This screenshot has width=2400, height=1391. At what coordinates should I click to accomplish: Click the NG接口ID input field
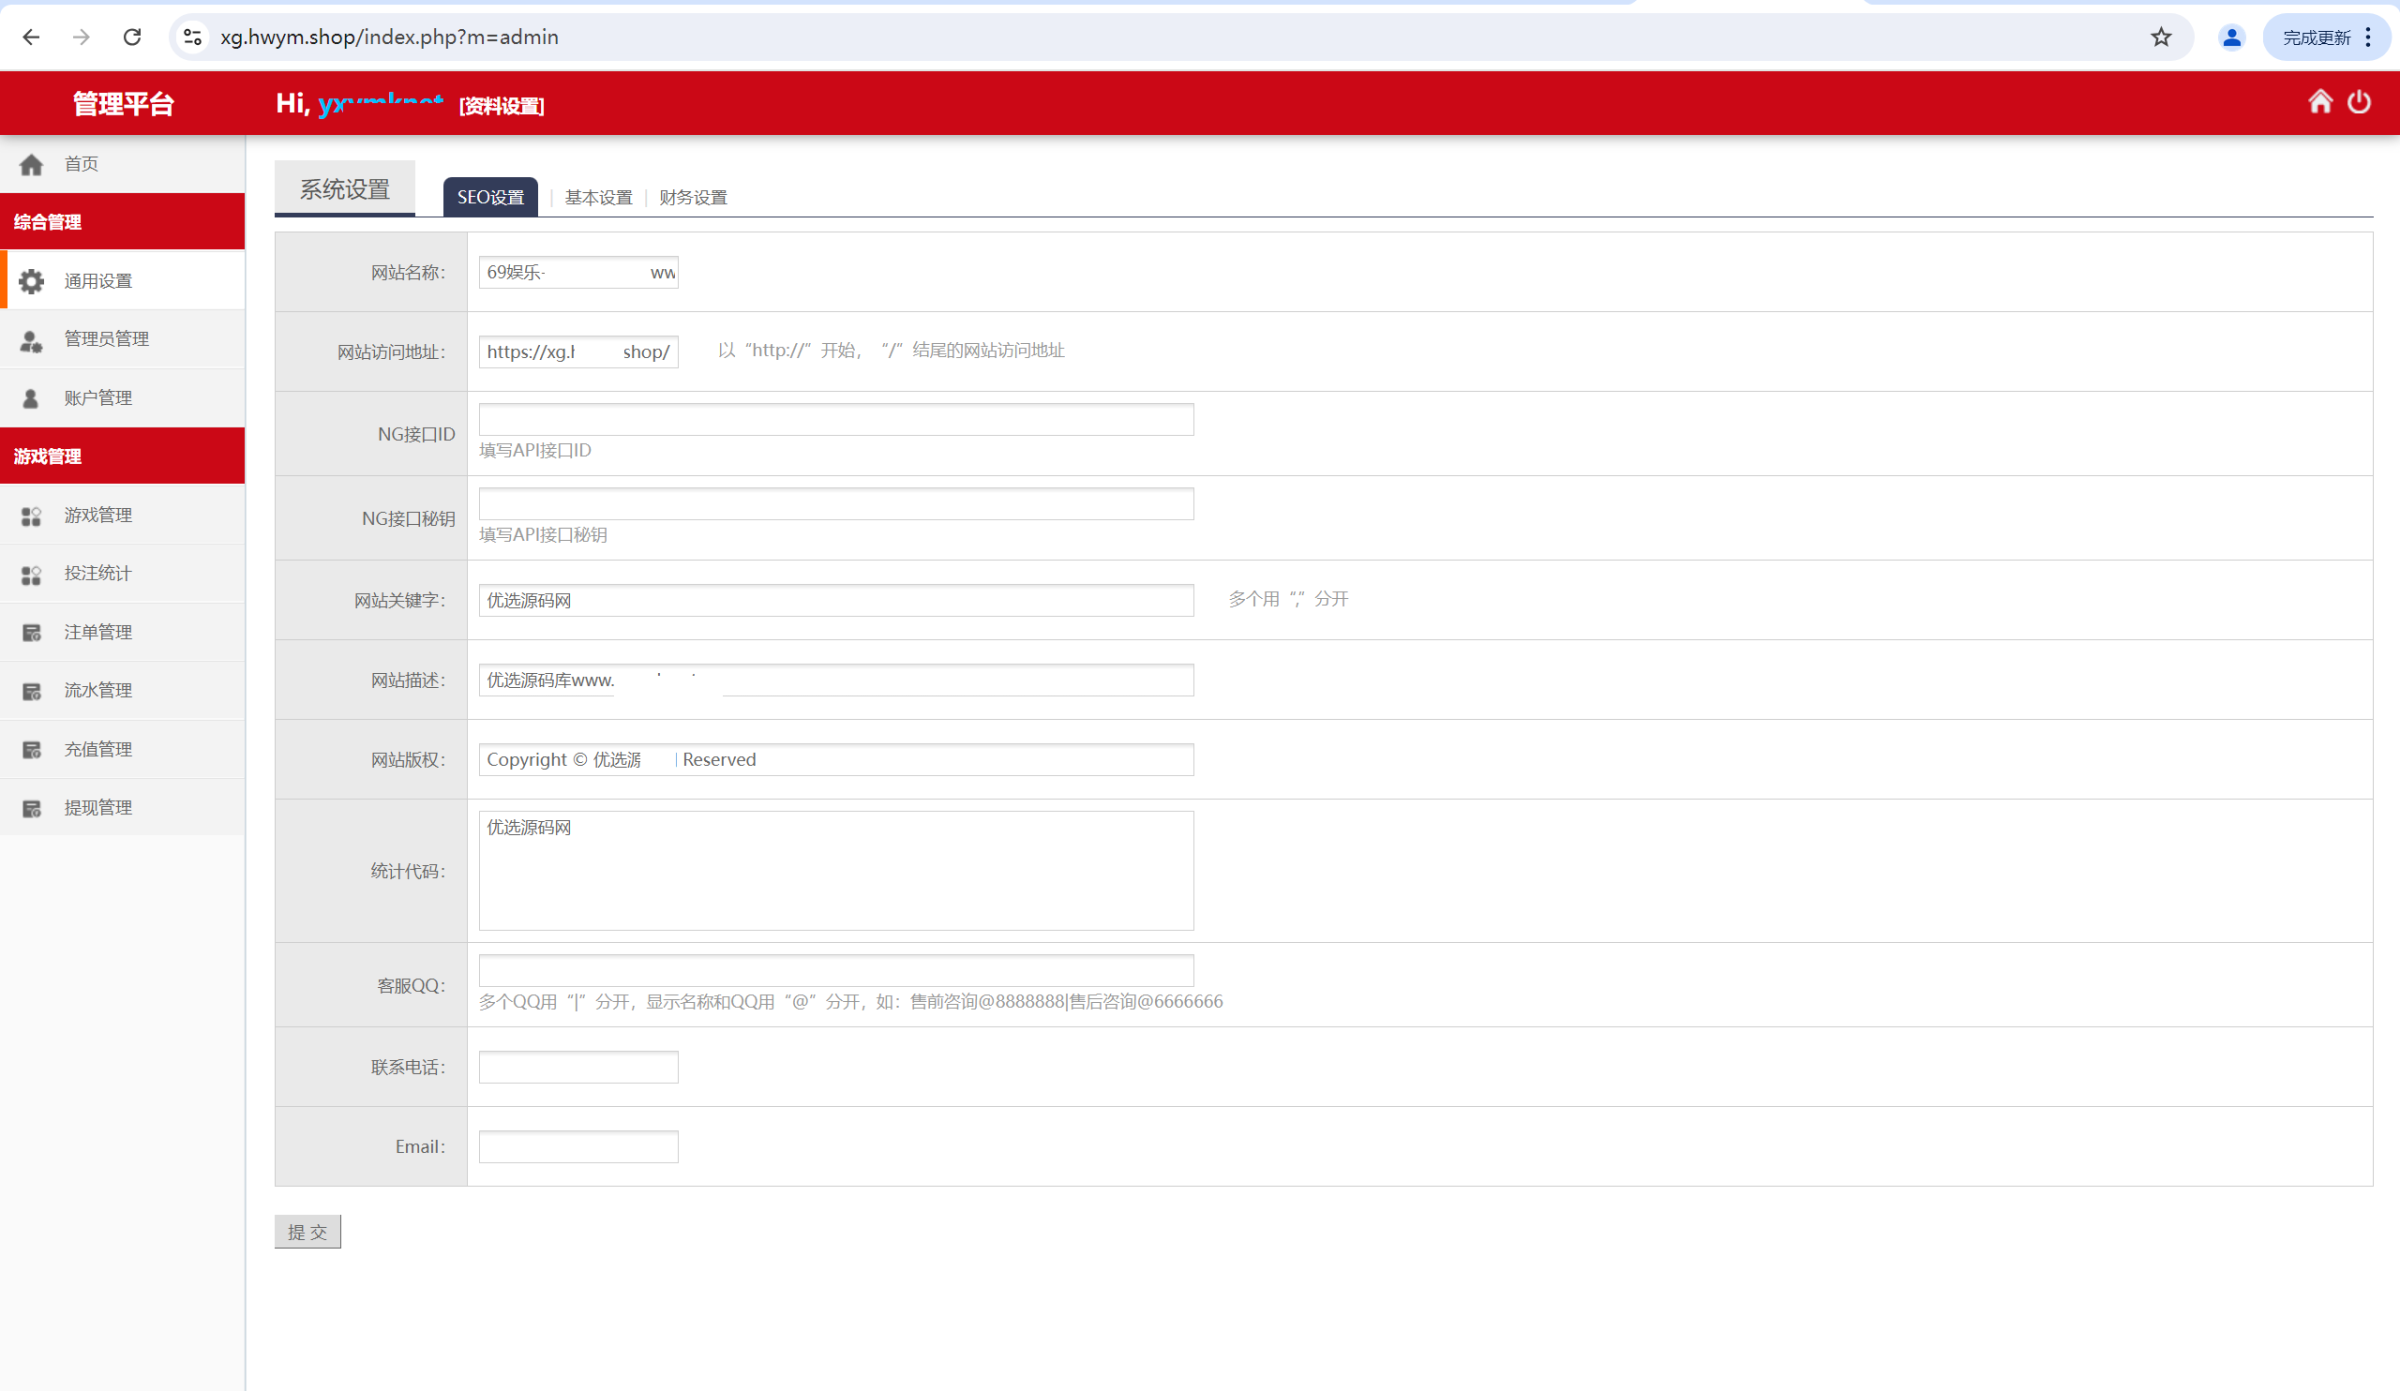pyautogui.click(x=836, y=420)
